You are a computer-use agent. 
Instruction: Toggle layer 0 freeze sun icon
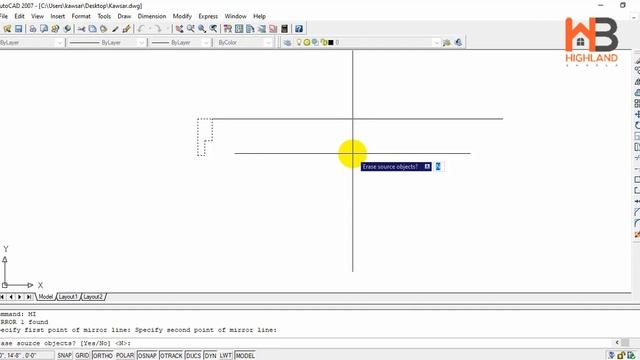pyautogui.click(x=307, y=42)
